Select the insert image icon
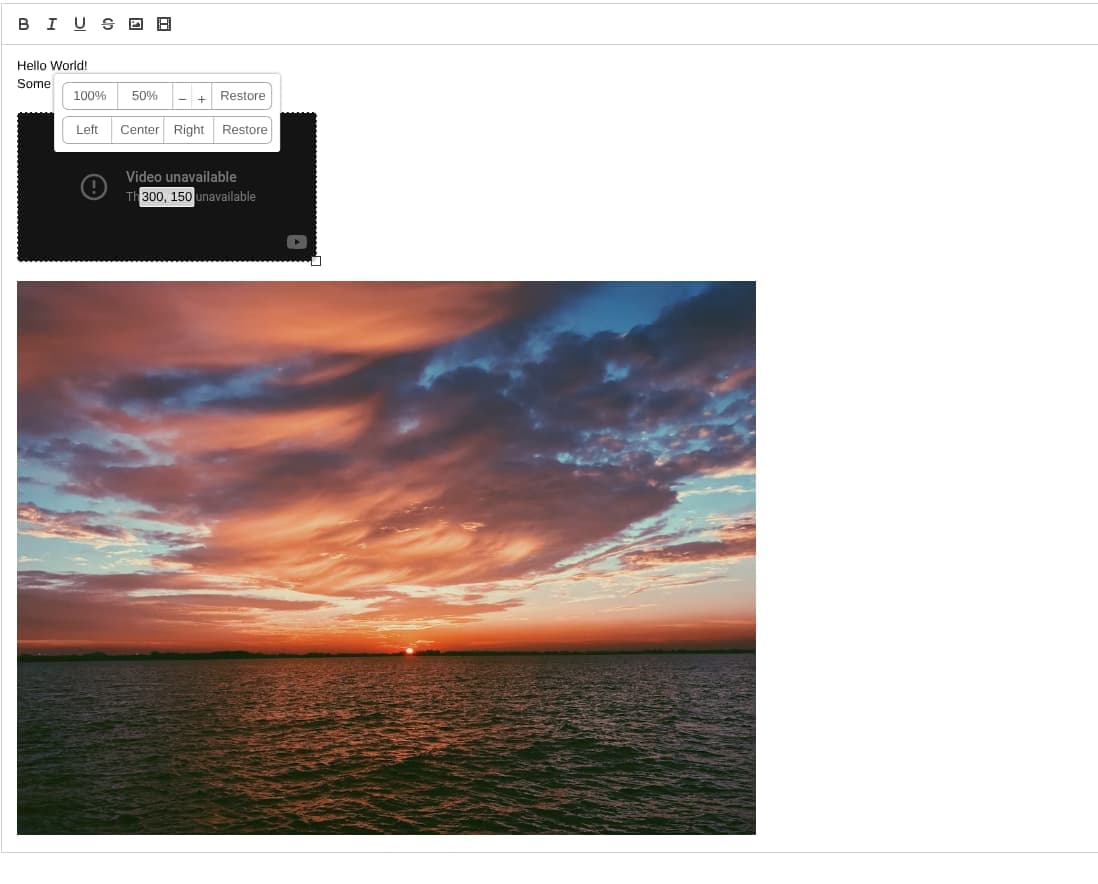Image resolution: width=1098 pixels, height=884 pixels. (135, 23)
